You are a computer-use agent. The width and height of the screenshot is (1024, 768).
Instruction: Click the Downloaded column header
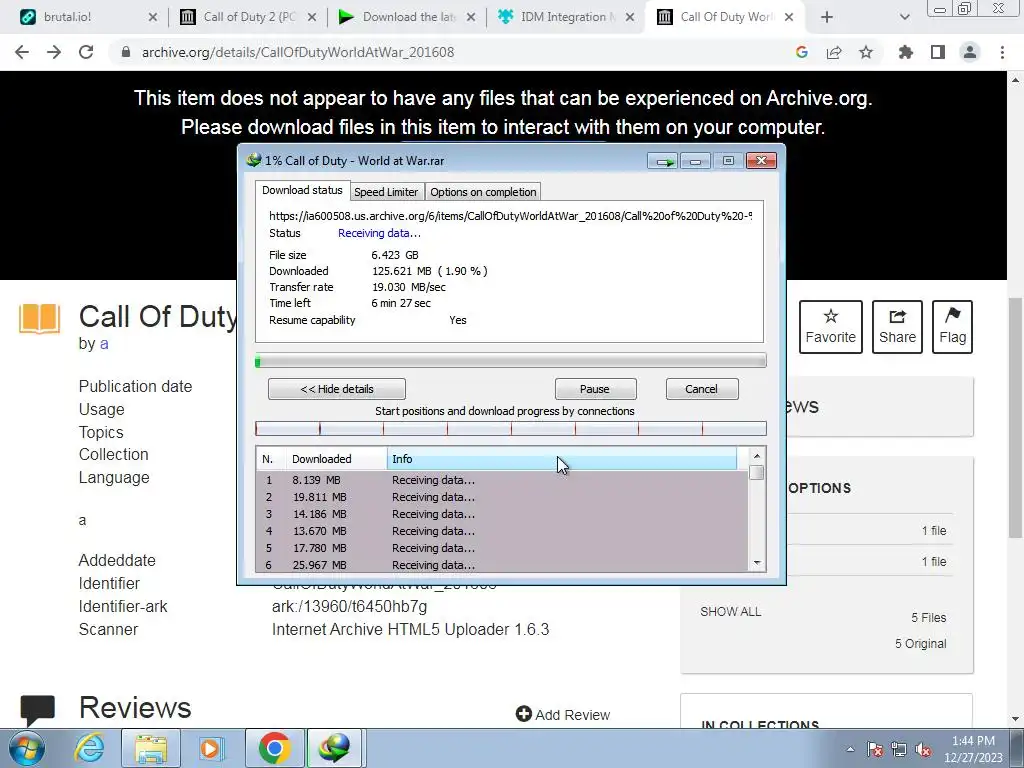click(x=336, y=459)
